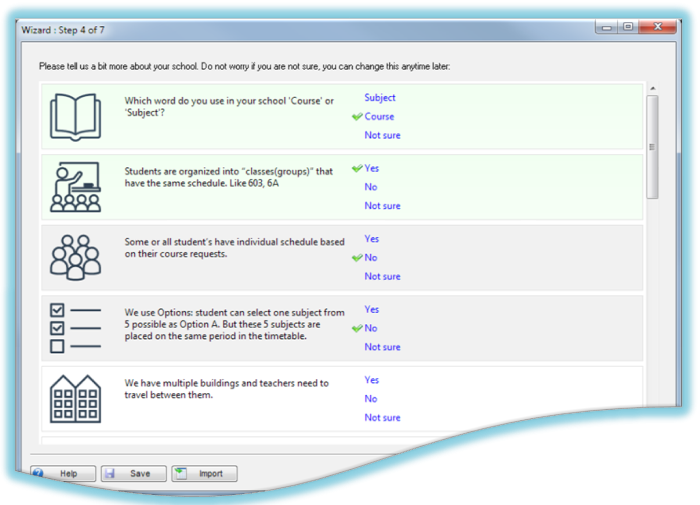Click the open book icon
Image resolution: width=700 pixels, height=505 pixels.
point(75,117)
